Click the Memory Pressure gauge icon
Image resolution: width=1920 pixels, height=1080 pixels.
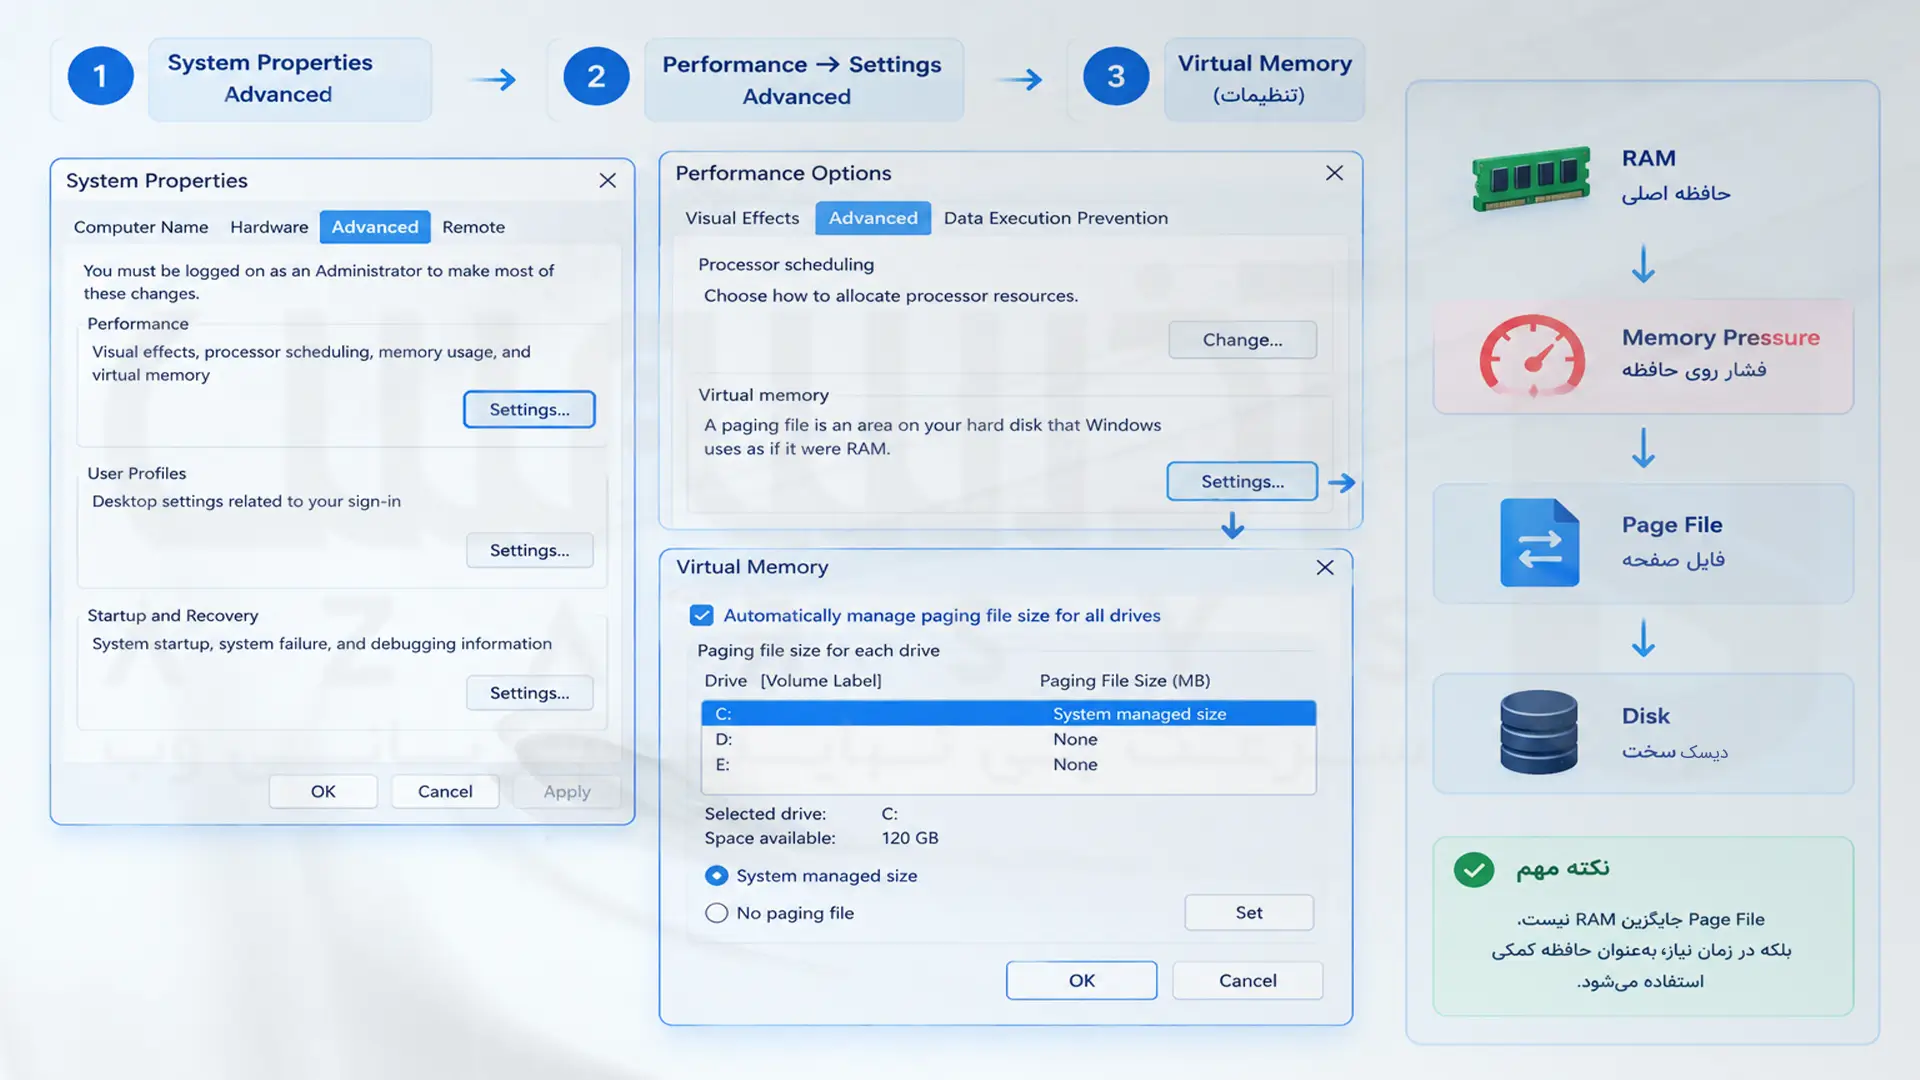click(x=1532, y=357)
